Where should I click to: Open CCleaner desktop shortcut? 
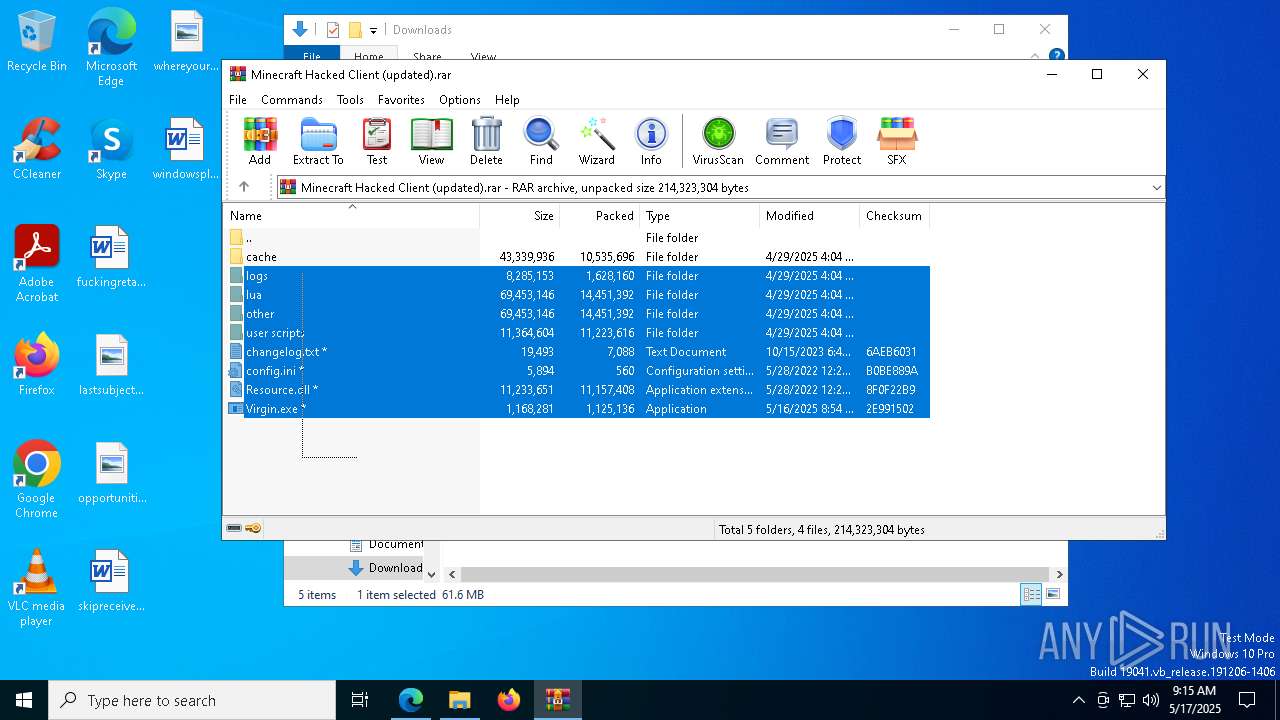click(37, 149)
